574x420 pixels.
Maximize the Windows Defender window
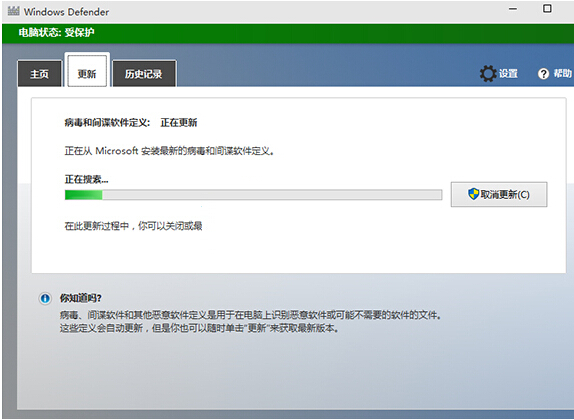click(x=547, y=8)
